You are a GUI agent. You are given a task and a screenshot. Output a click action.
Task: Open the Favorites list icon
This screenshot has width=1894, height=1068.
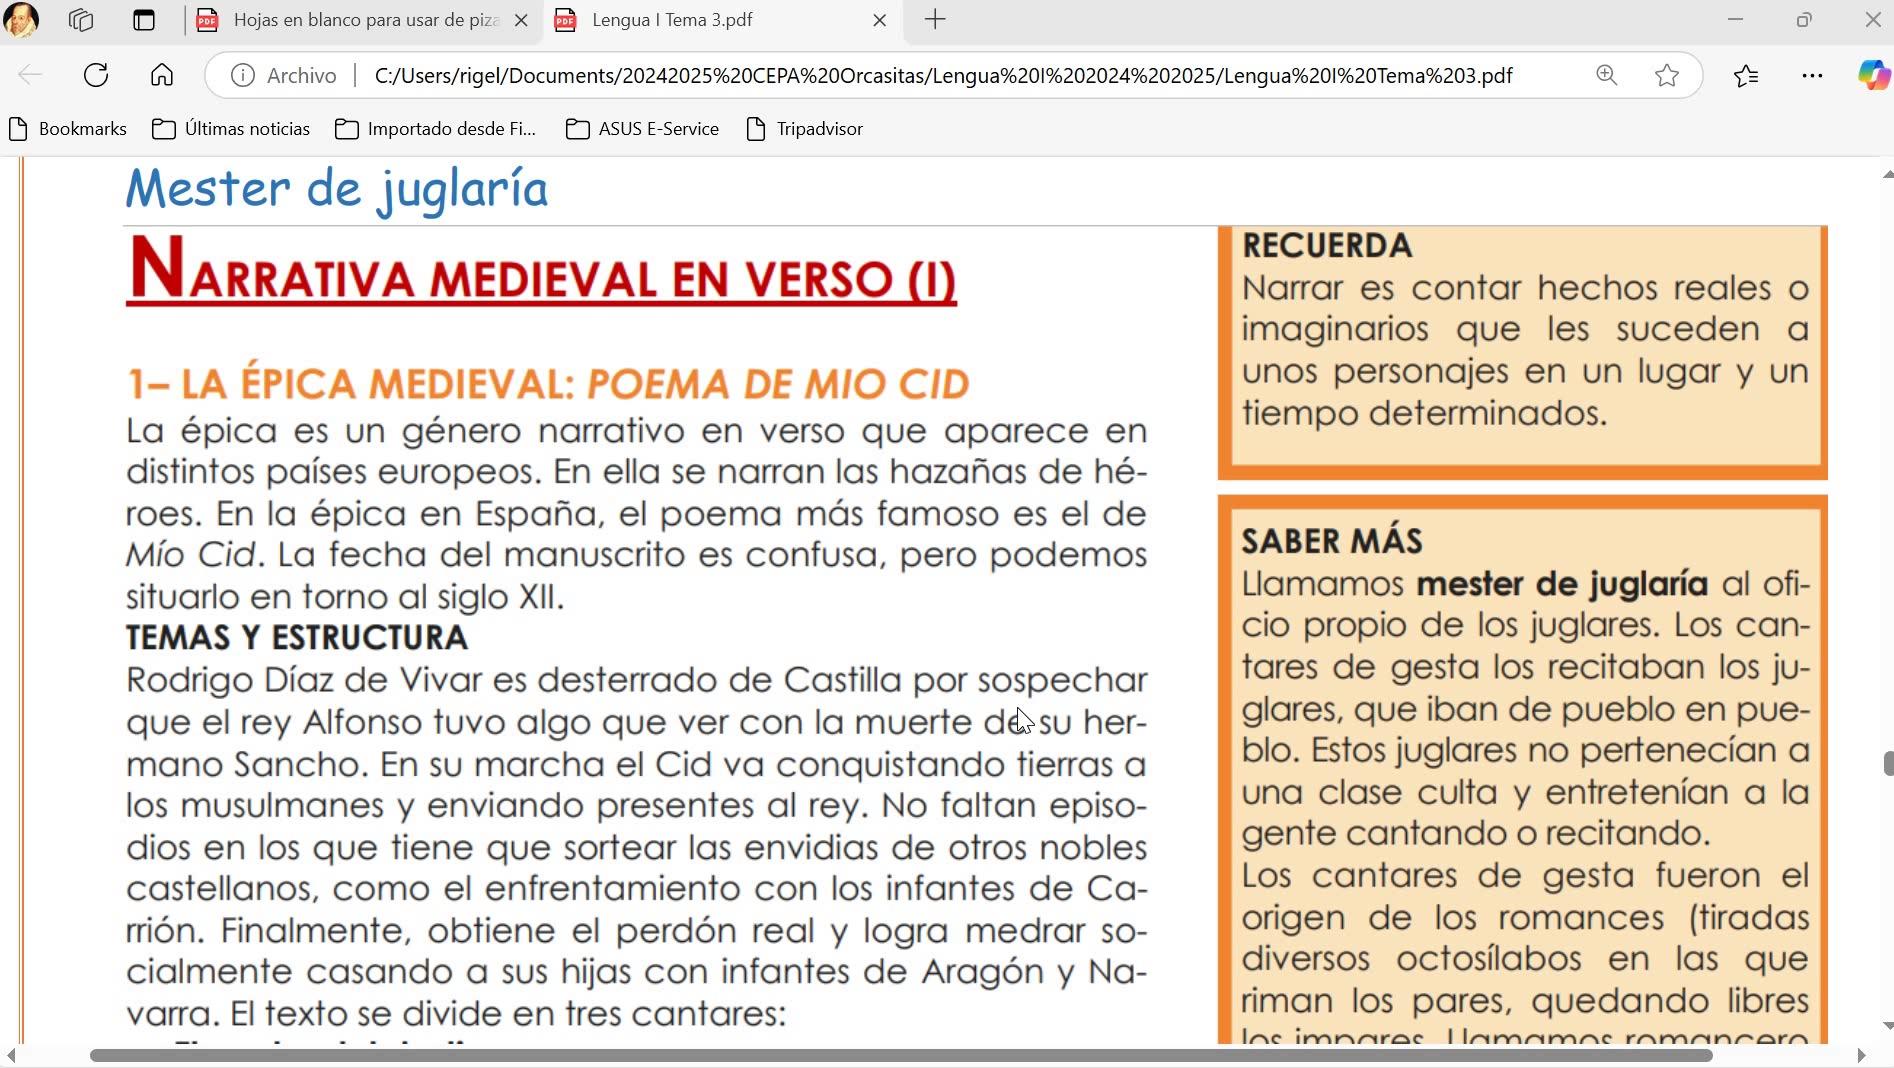tap(1746, 75)
